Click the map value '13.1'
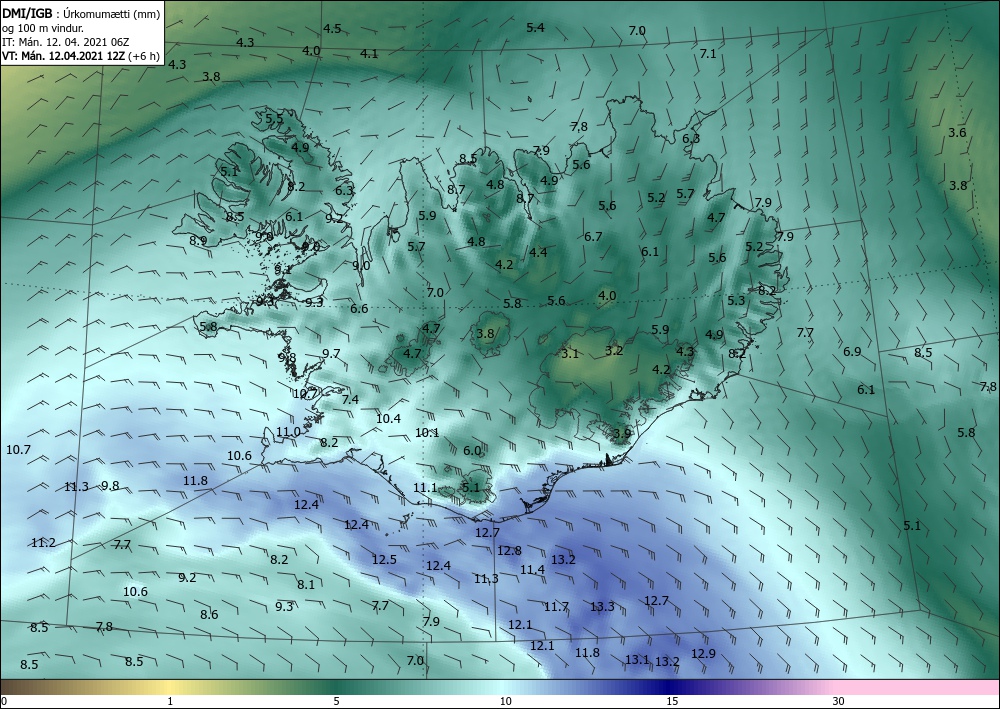The width and height of the screenshot is (1000, 709). (636, 660)
